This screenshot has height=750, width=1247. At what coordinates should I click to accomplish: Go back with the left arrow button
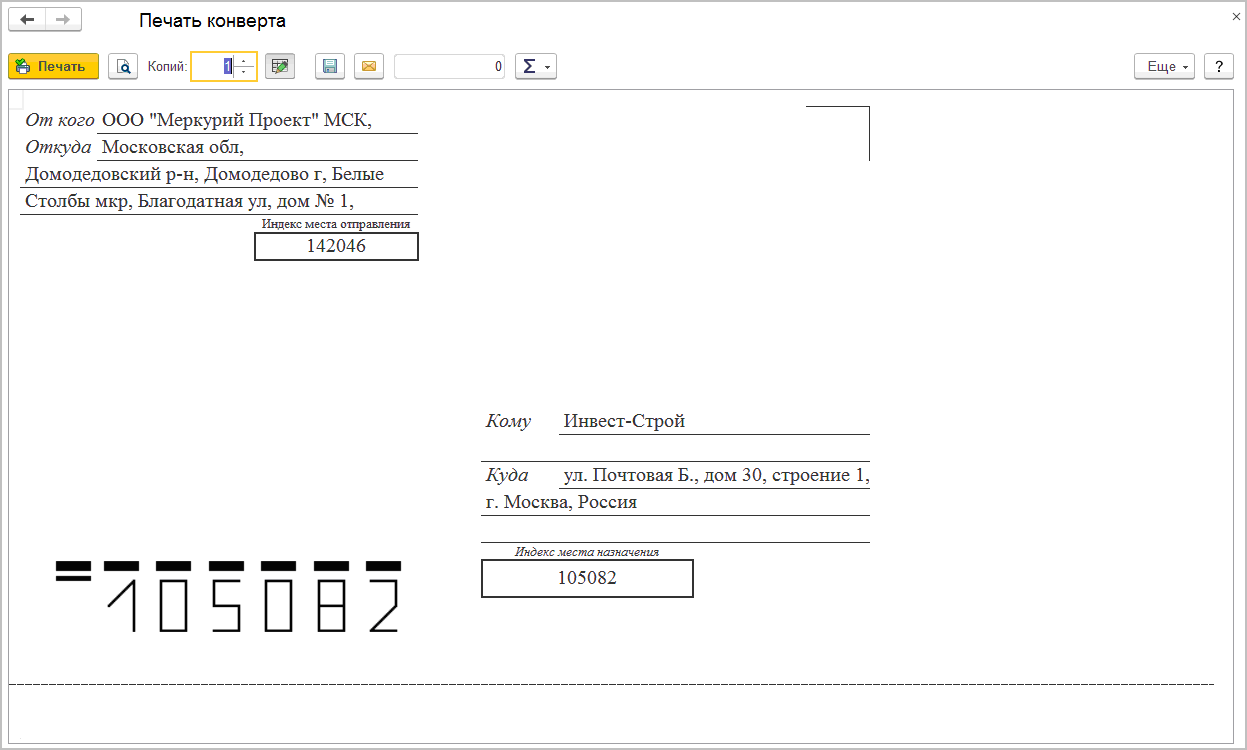click(27, 20)
